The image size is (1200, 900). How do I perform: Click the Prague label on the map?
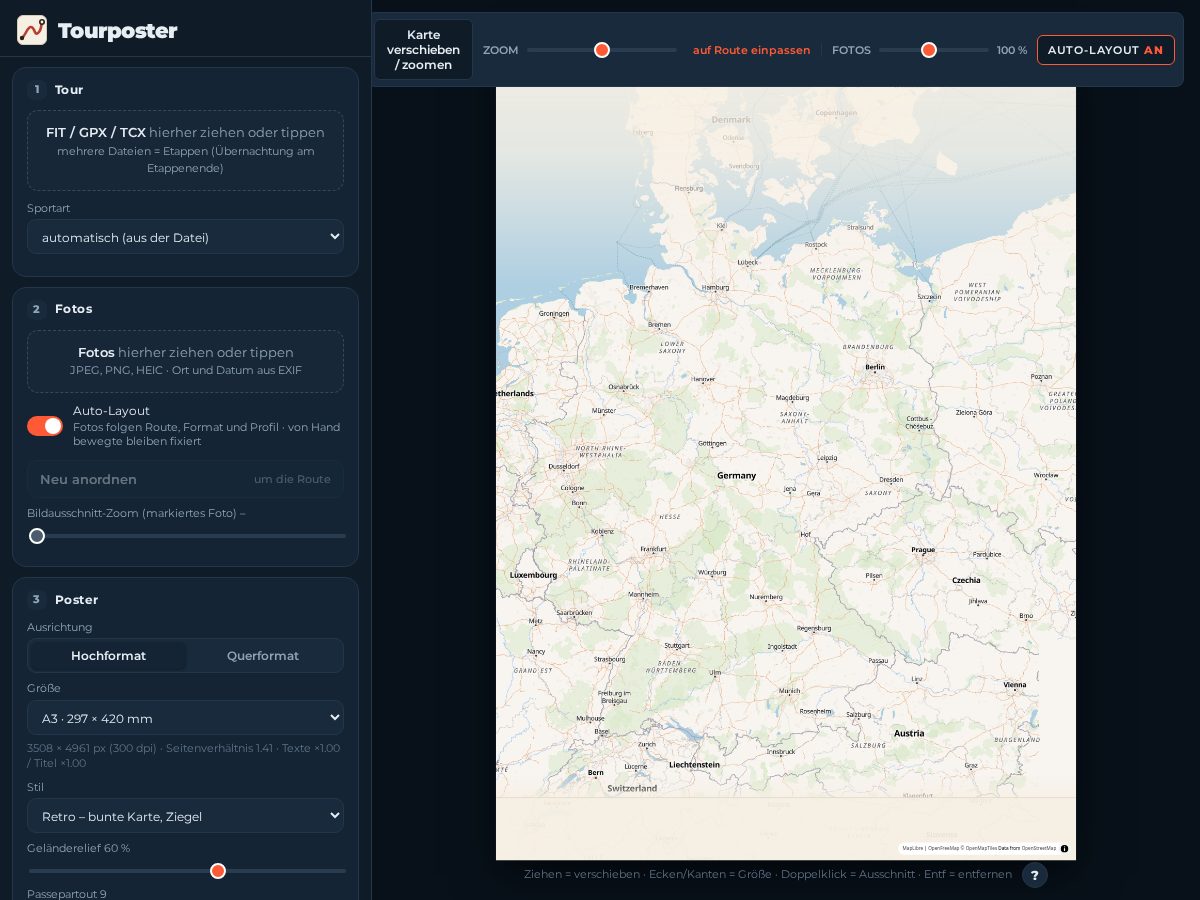[x=923, y=550]
